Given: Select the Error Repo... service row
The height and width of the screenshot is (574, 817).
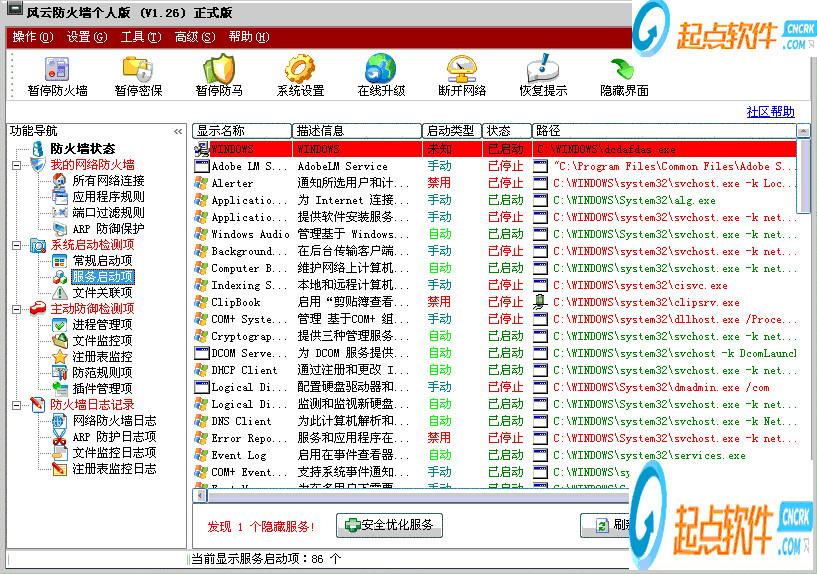Looking at the screenshot, I should (494, 438).
